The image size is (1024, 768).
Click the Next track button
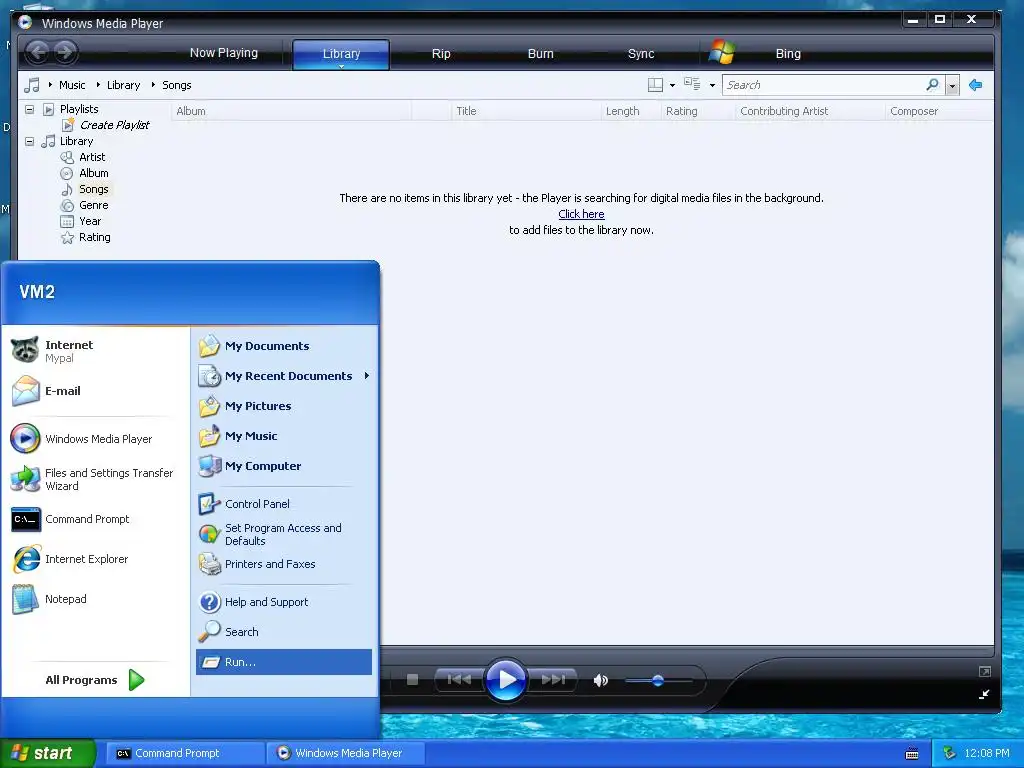pyautogui.click(x=553, y=680)
